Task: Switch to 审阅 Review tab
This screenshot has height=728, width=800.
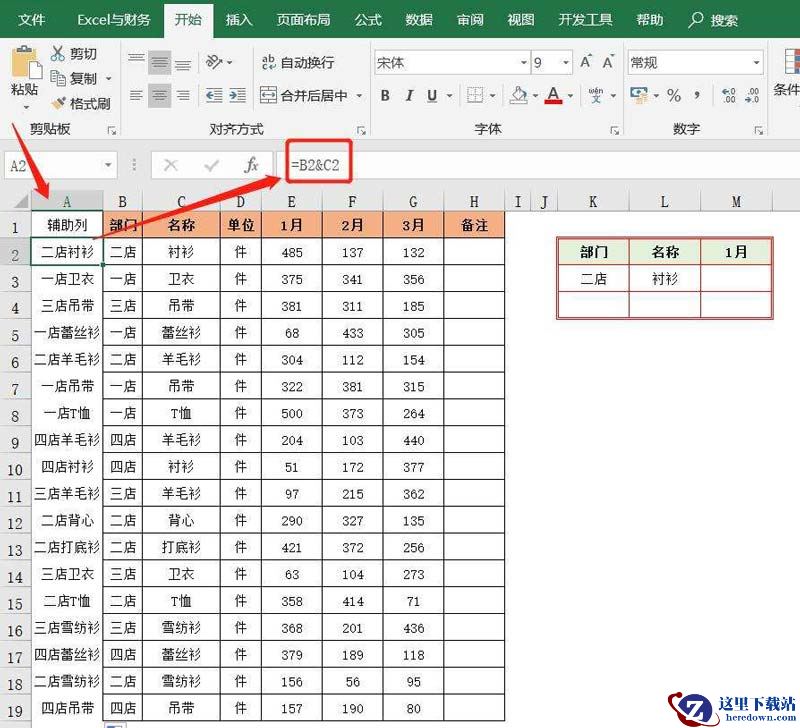Action: 470,20
